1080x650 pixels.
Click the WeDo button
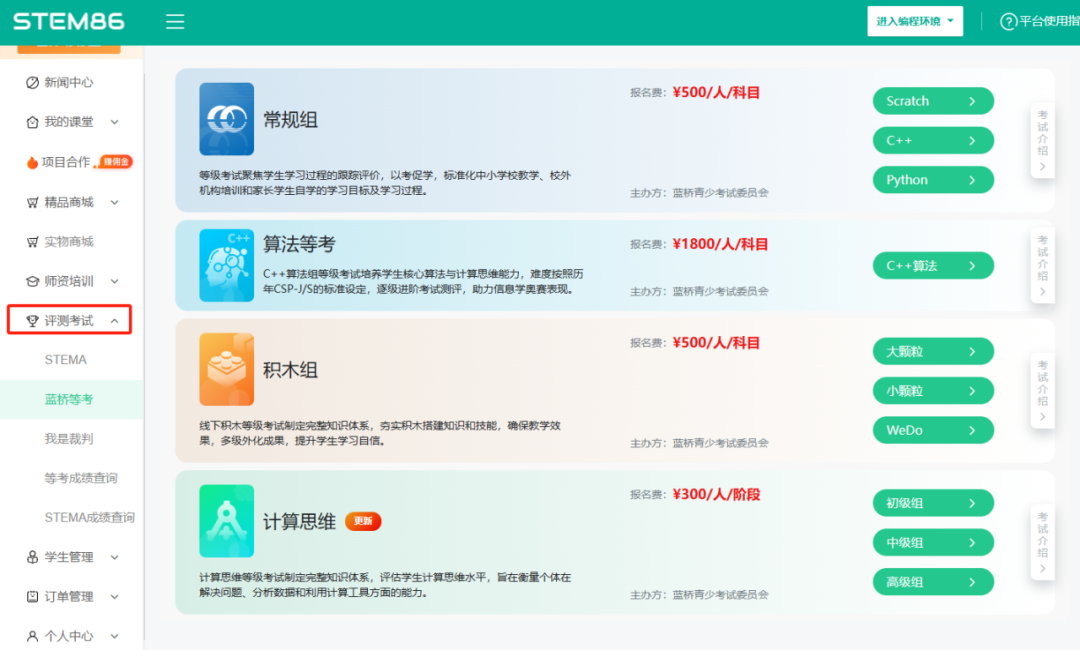click(933, 430)
